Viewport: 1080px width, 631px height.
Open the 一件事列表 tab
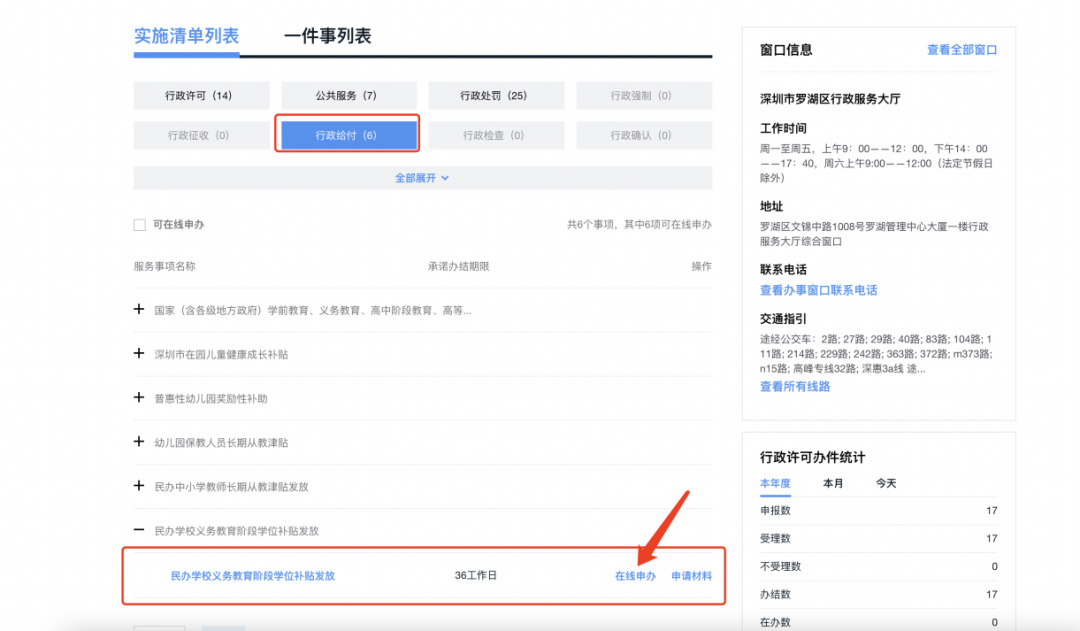point(327,36)
